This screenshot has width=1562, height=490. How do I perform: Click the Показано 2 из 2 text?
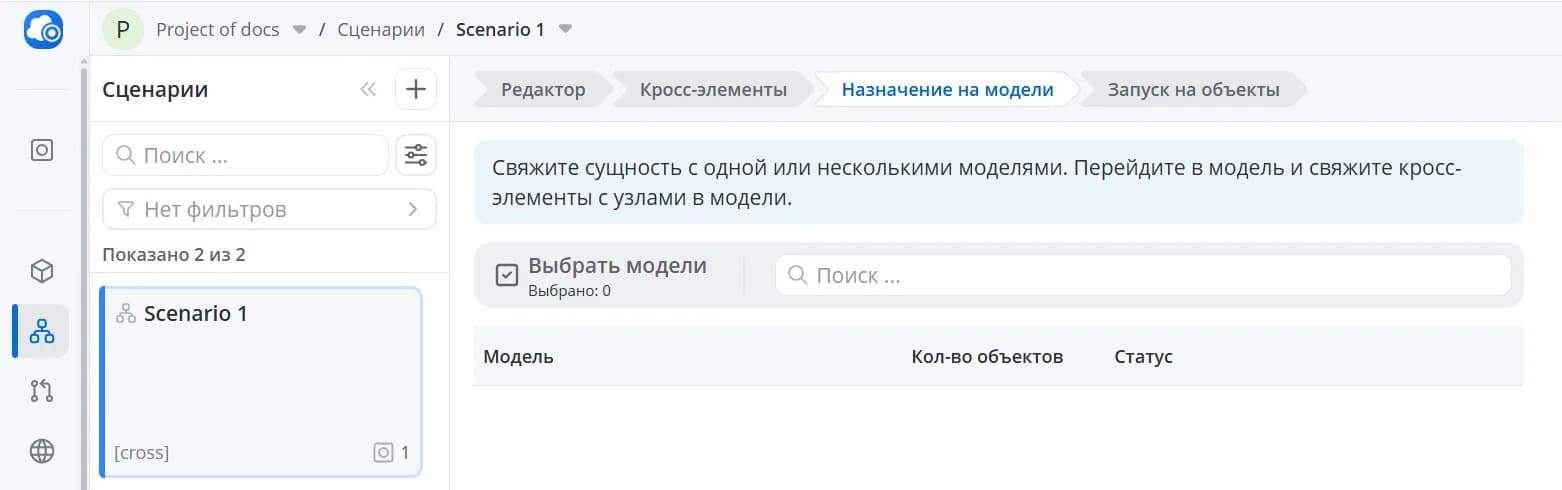tap(174, 255)
